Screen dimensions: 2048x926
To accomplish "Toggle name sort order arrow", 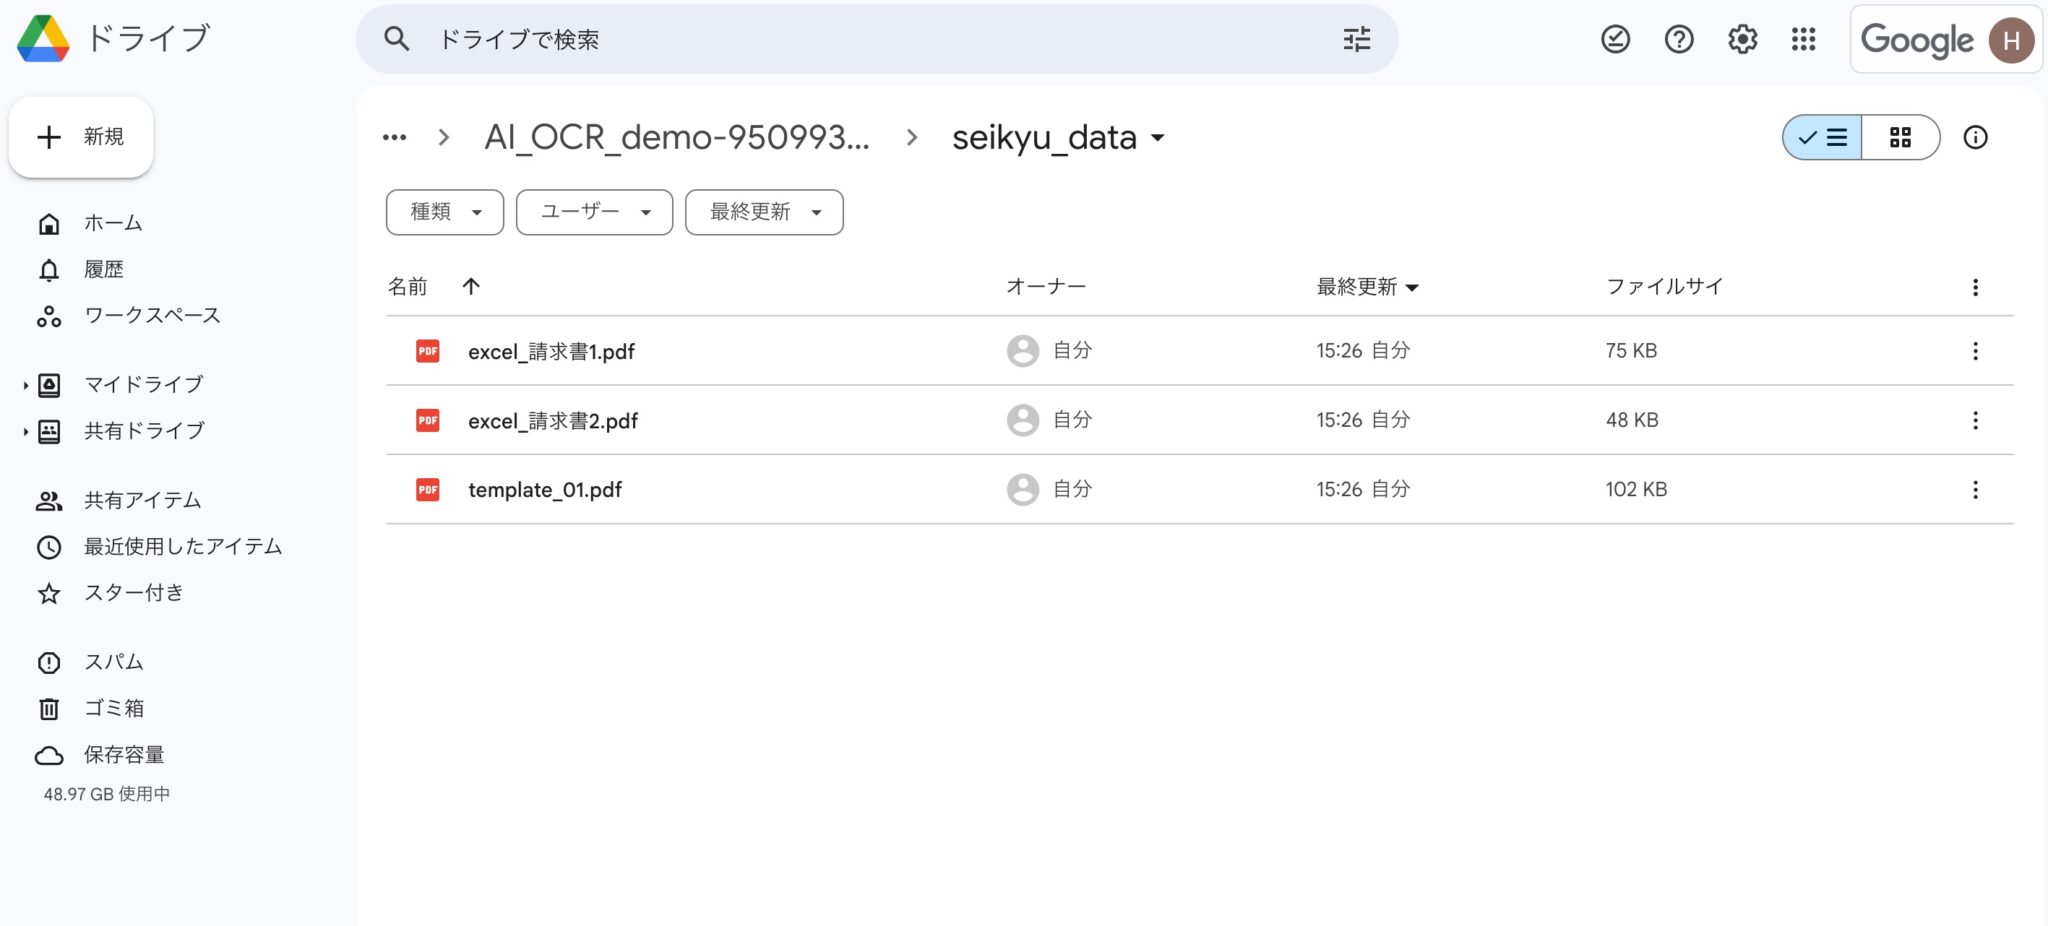I will pos(470,286).
